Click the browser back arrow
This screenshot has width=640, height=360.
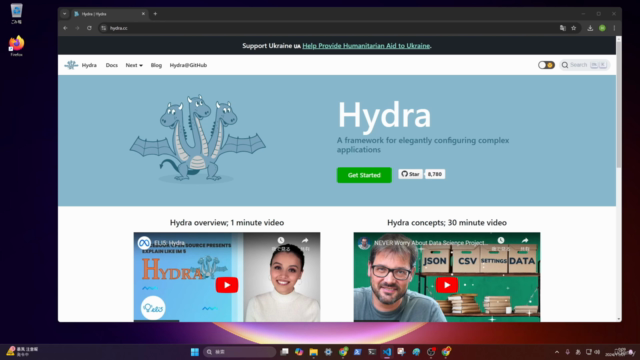65,28
